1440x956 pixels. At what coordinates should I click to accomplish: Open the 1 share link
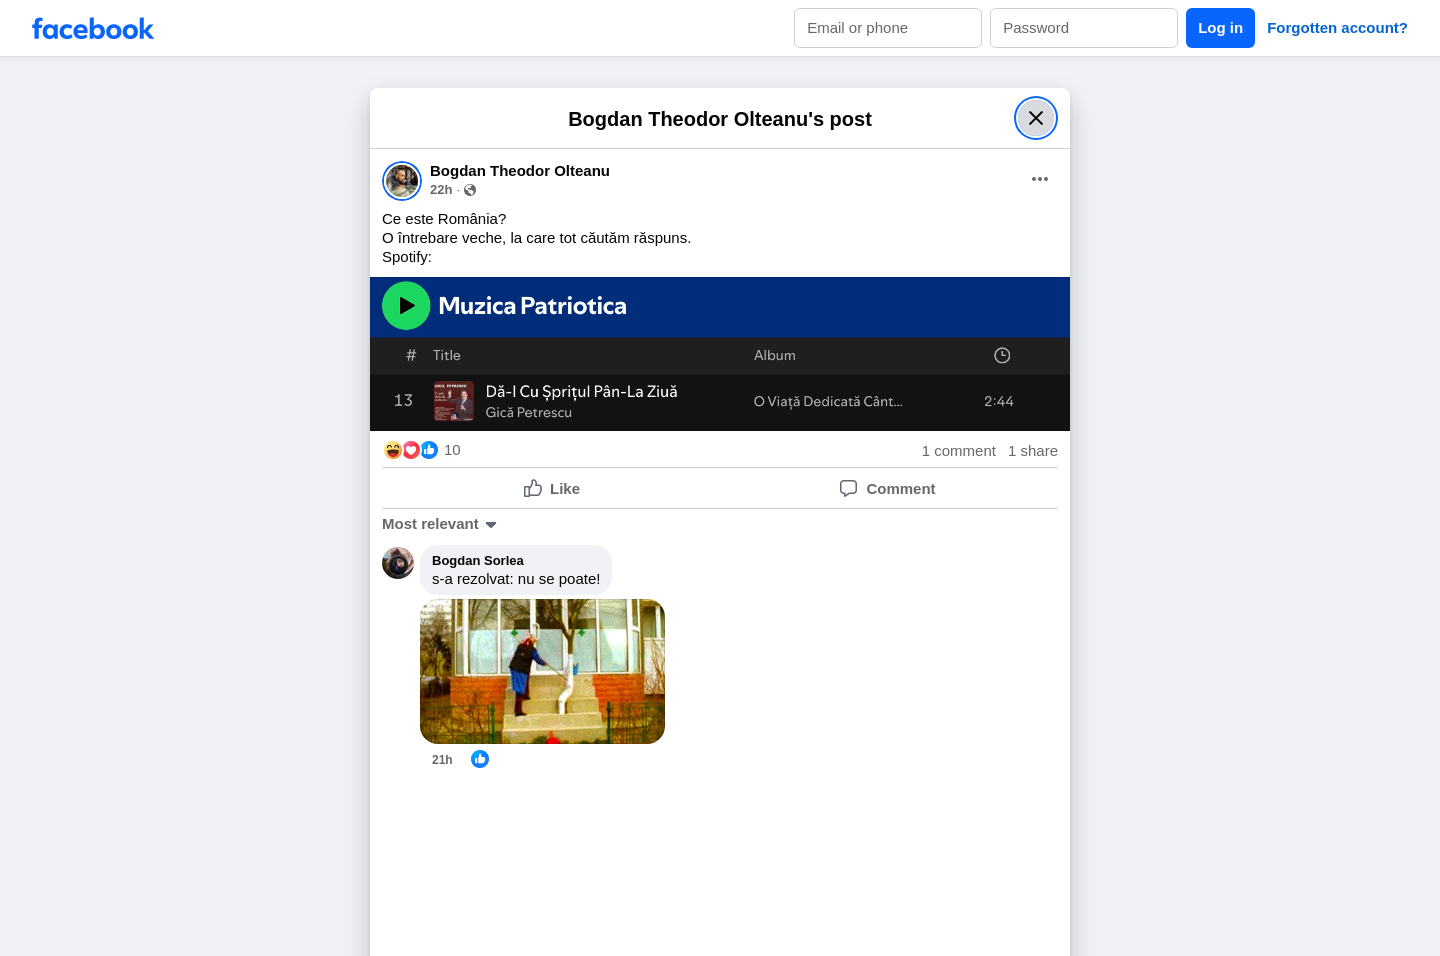(x=1032, y=451)
